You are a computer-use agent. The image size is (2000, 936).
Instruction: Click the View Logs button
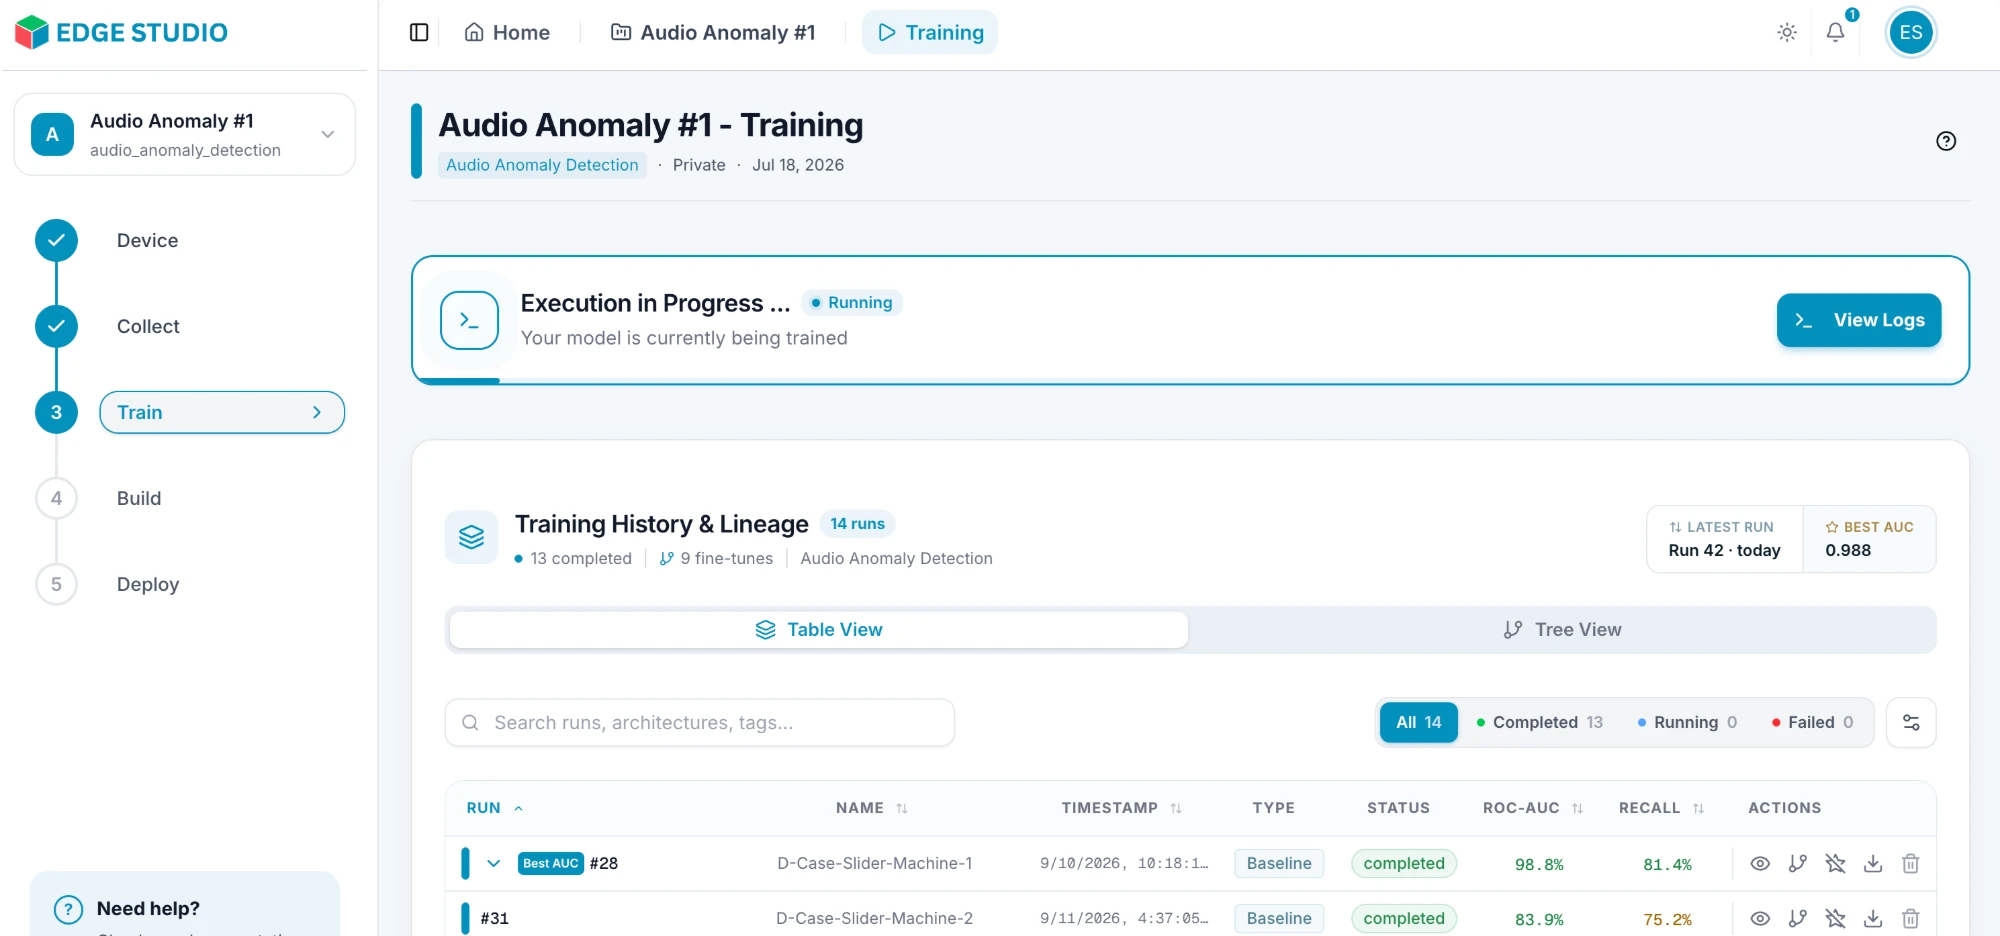1859,320
